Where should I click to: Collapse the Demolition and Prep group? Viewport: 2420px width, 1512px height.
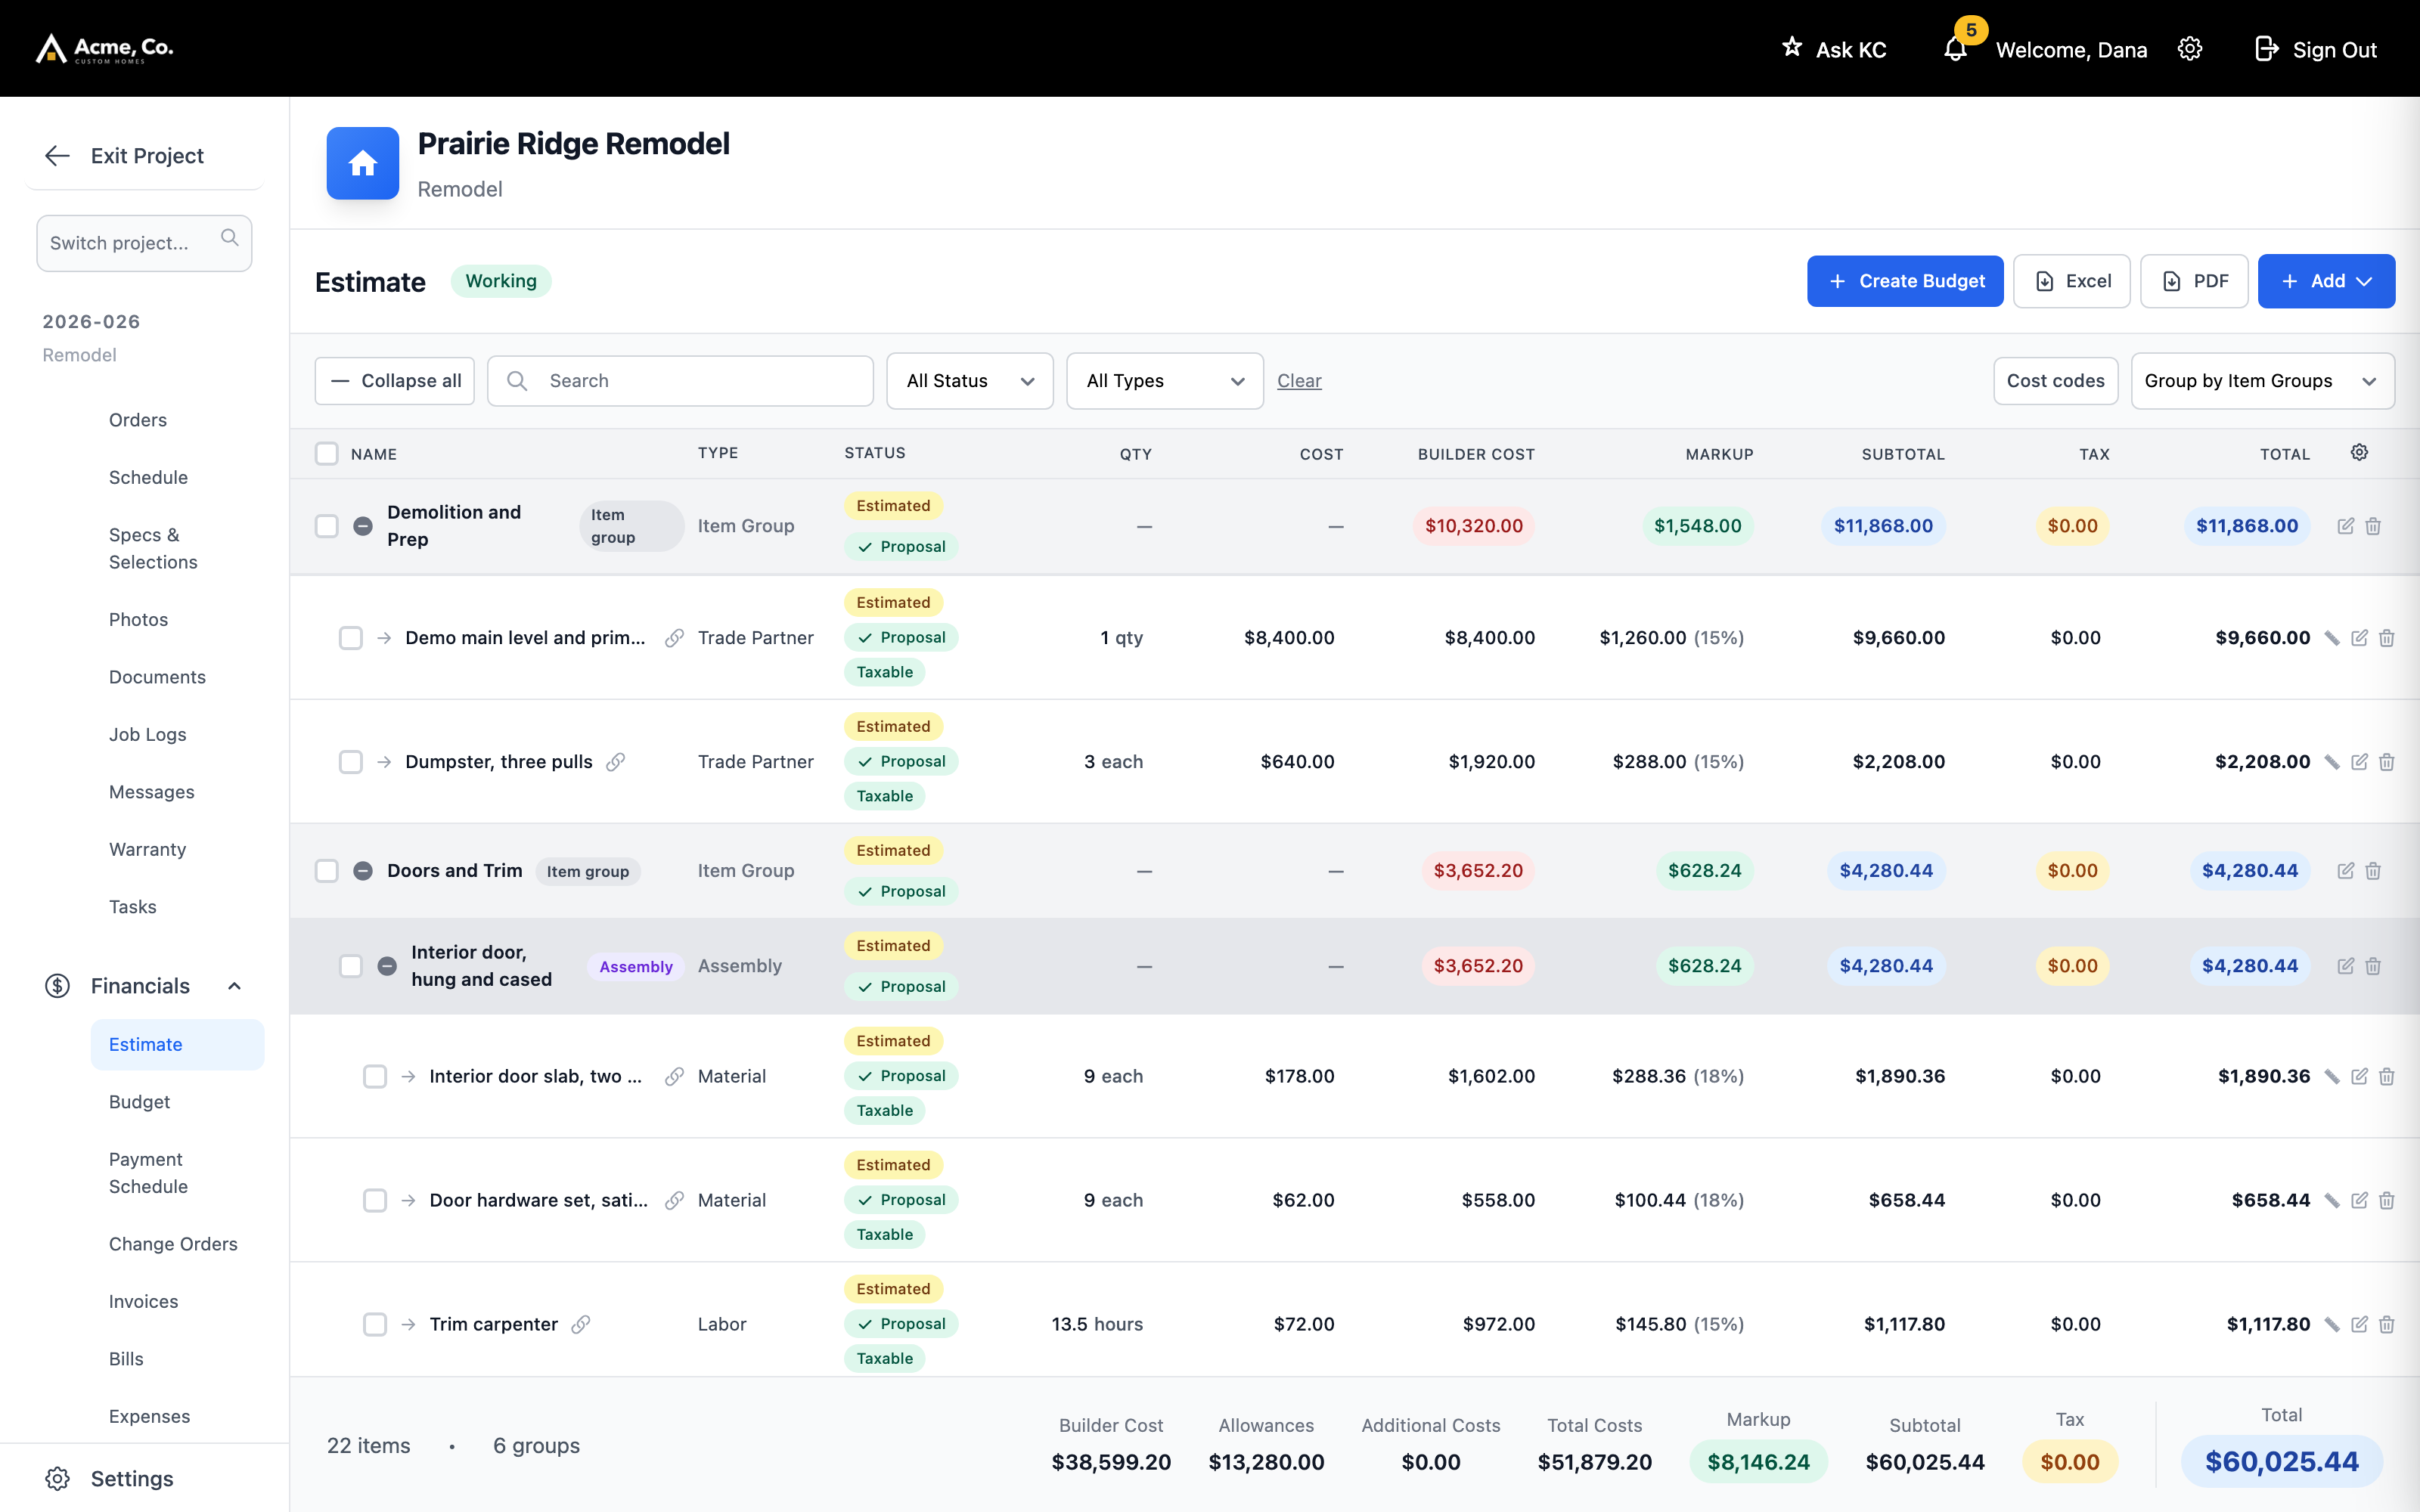pyautogui.click(x=363, y=526)
